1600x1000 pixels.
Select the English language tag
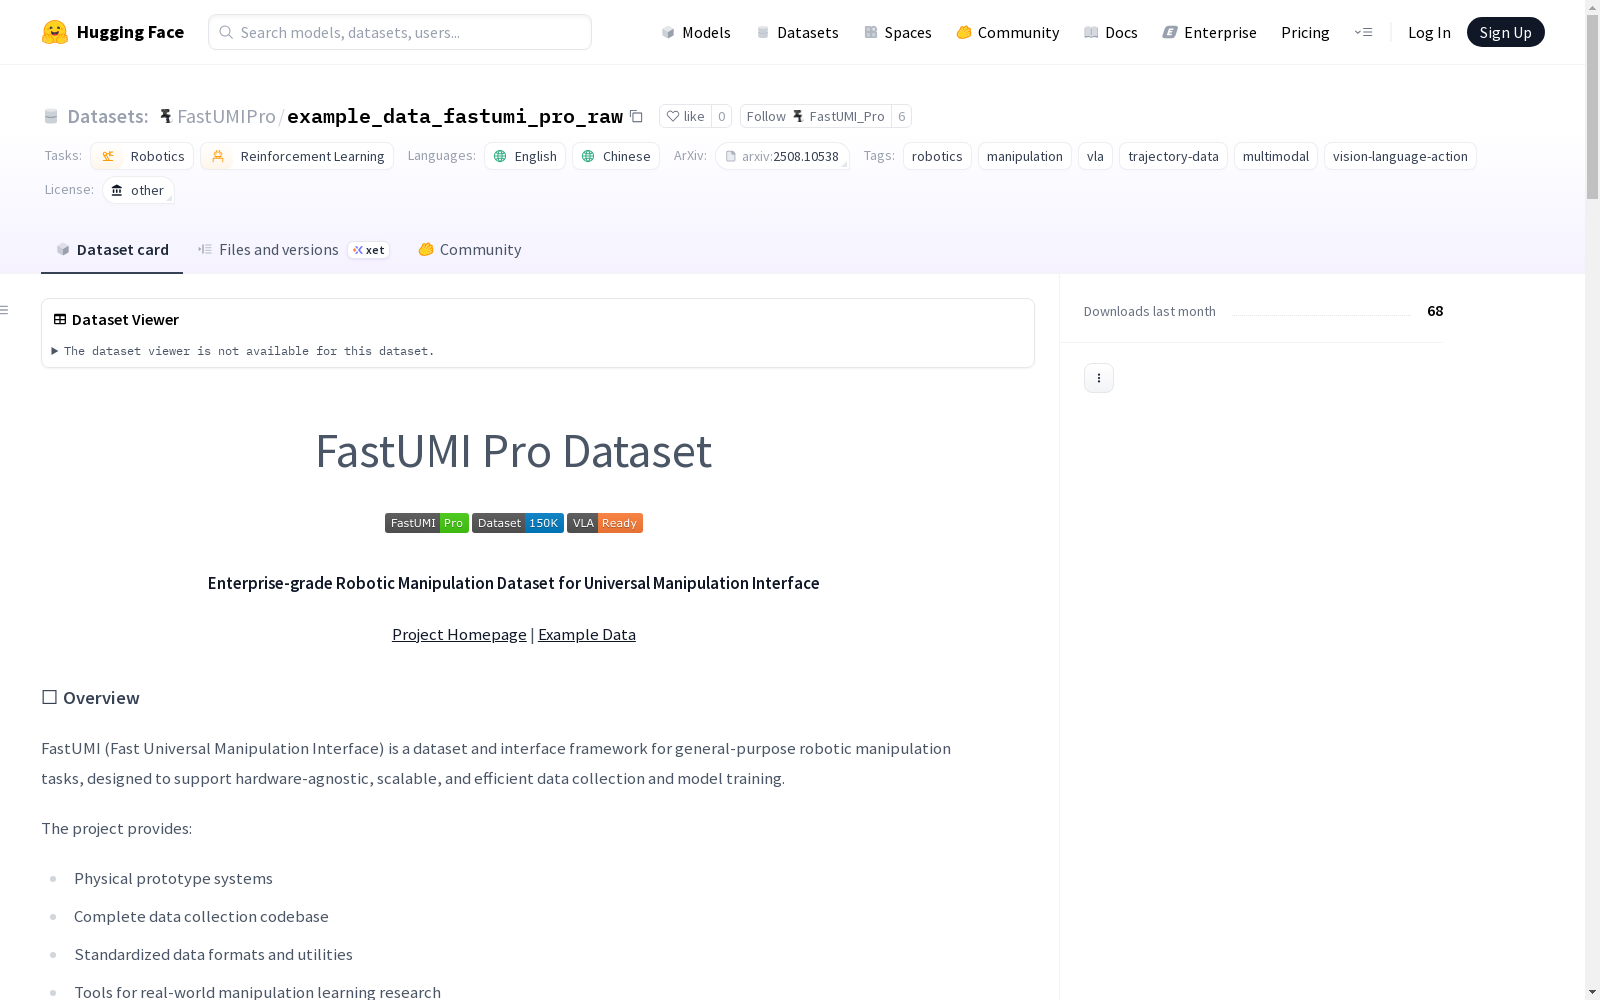click(x=525, y=156)
